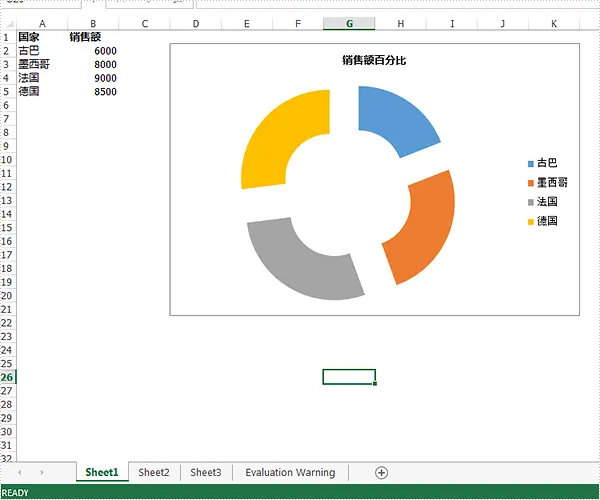This screenshot has height=500, width=600.
Task: Click cell with value 8000
Action: point(93,64)
